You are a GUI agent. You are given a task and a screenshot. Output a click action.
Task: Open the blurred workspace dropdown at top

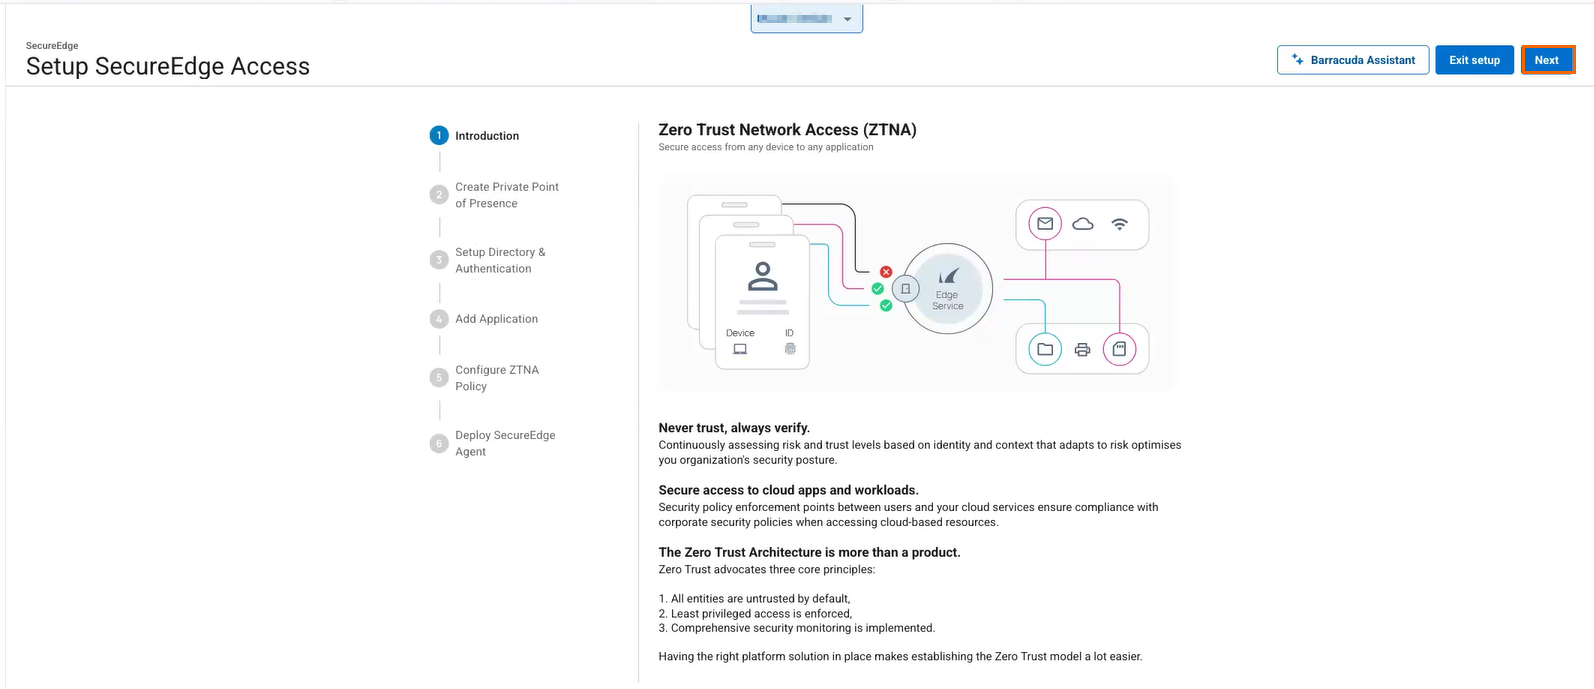coord(806,19)
